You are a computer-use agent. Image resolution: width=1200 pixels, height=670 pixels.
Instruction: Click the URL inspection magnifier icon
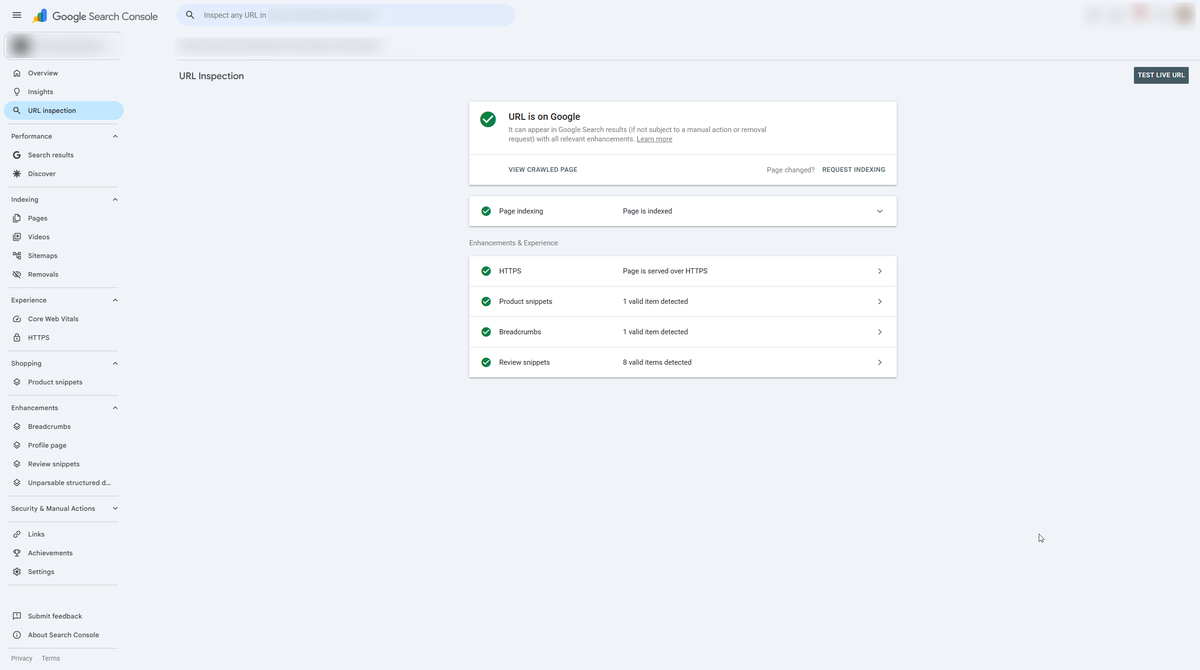[x=17, y=111]
